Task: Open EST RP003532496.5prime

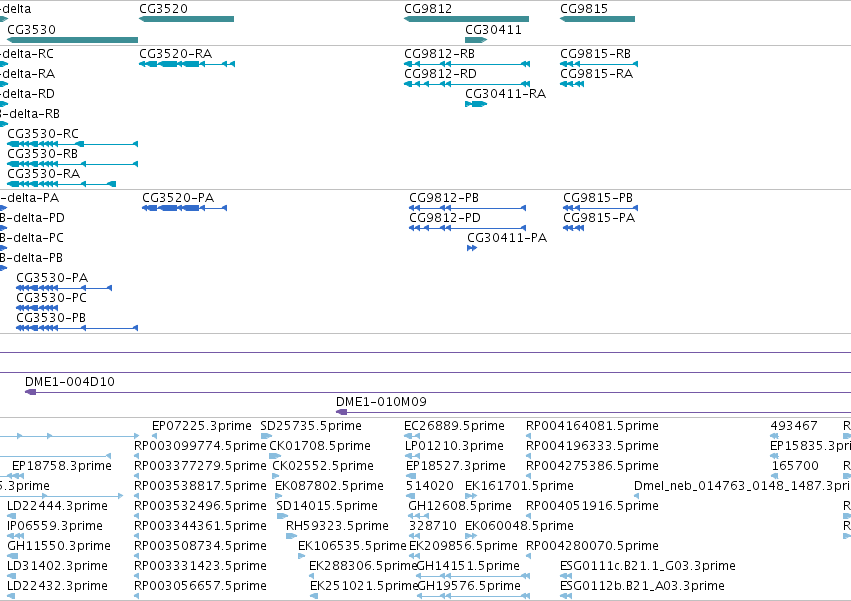Action: [x=200, y=506]
